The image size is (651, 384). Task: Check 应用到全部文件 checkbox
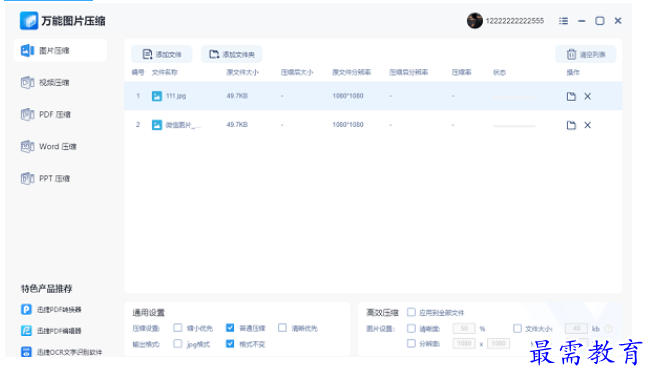click(411, 312)
